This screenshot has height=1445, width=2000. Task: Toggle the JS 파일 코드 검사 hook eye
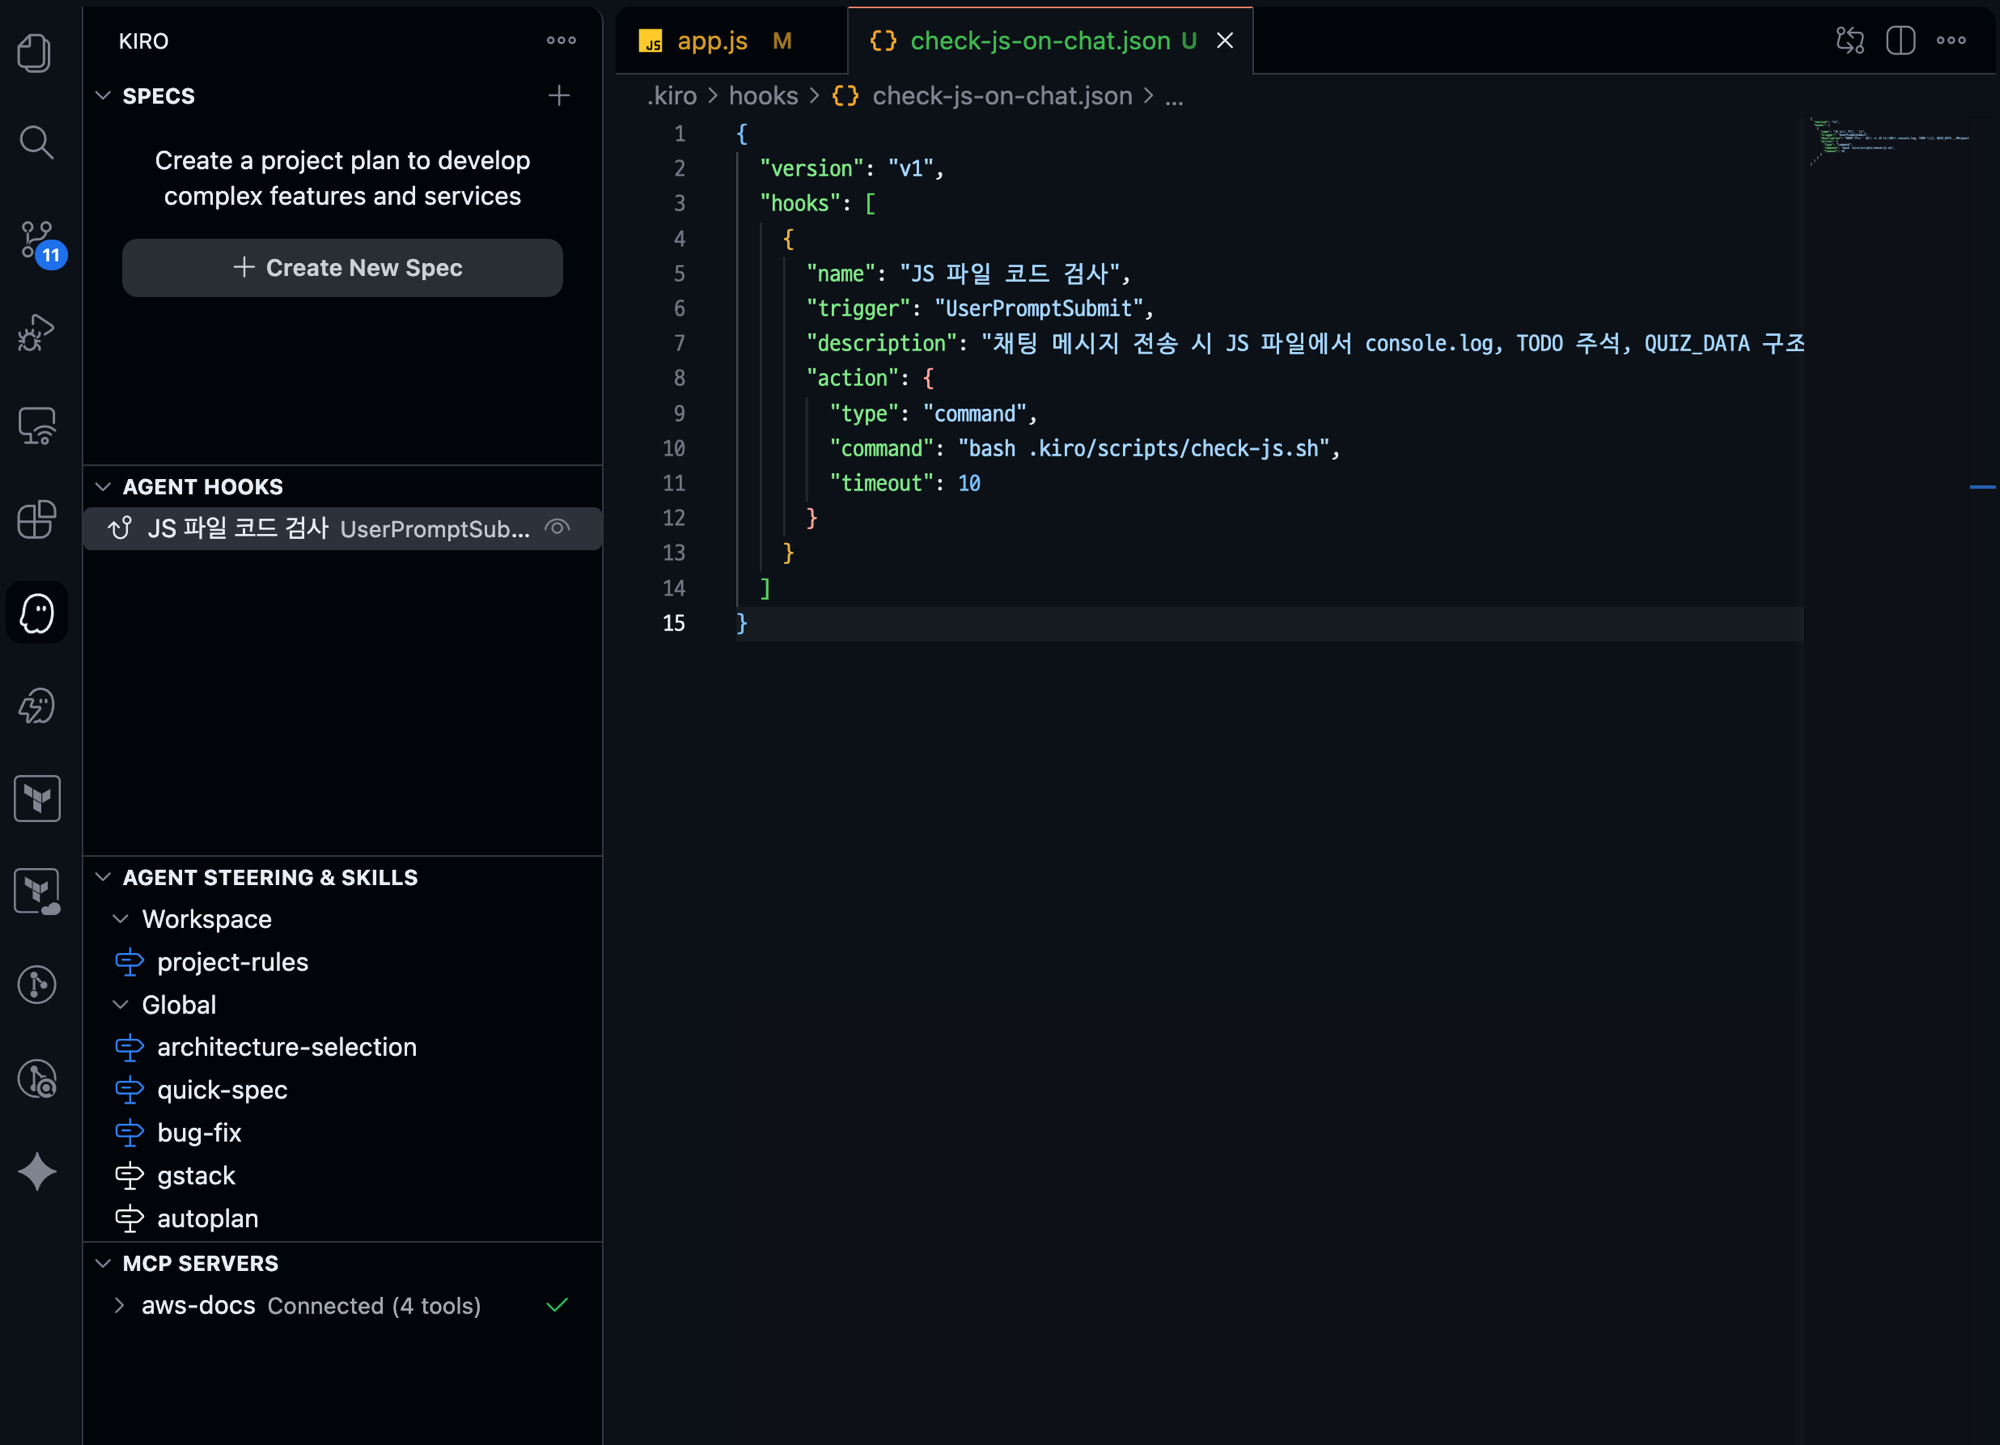[558, 527]
